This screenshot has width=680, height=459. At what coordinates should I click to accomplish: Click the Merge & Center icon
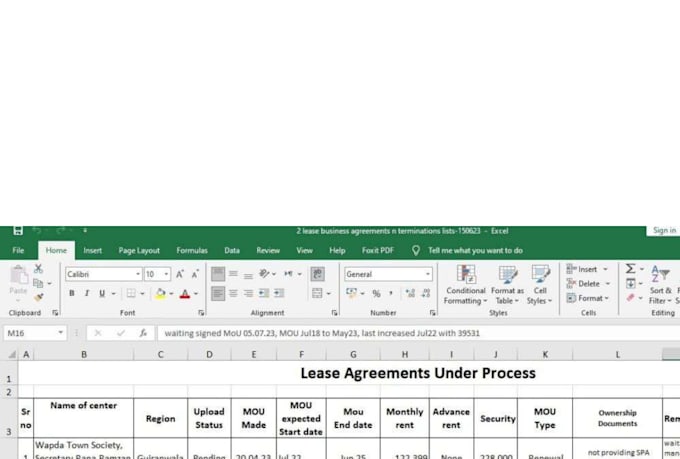pos(317,293)
